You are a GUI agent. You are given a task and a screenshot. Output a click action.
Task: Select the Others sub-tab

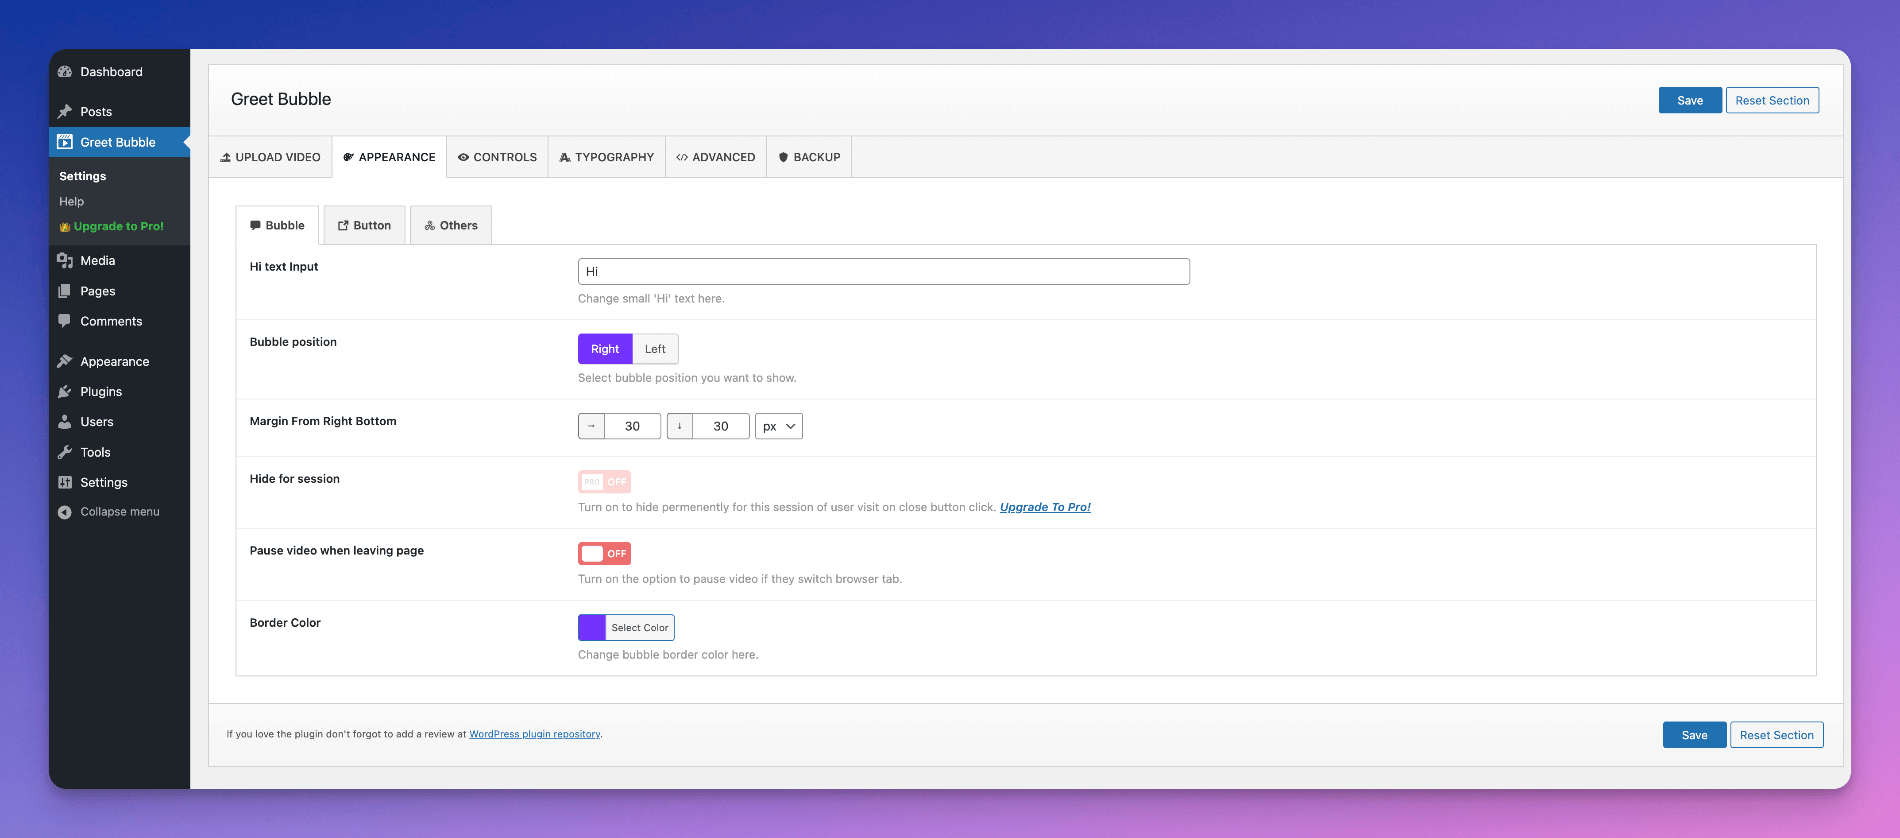[451, 225]
